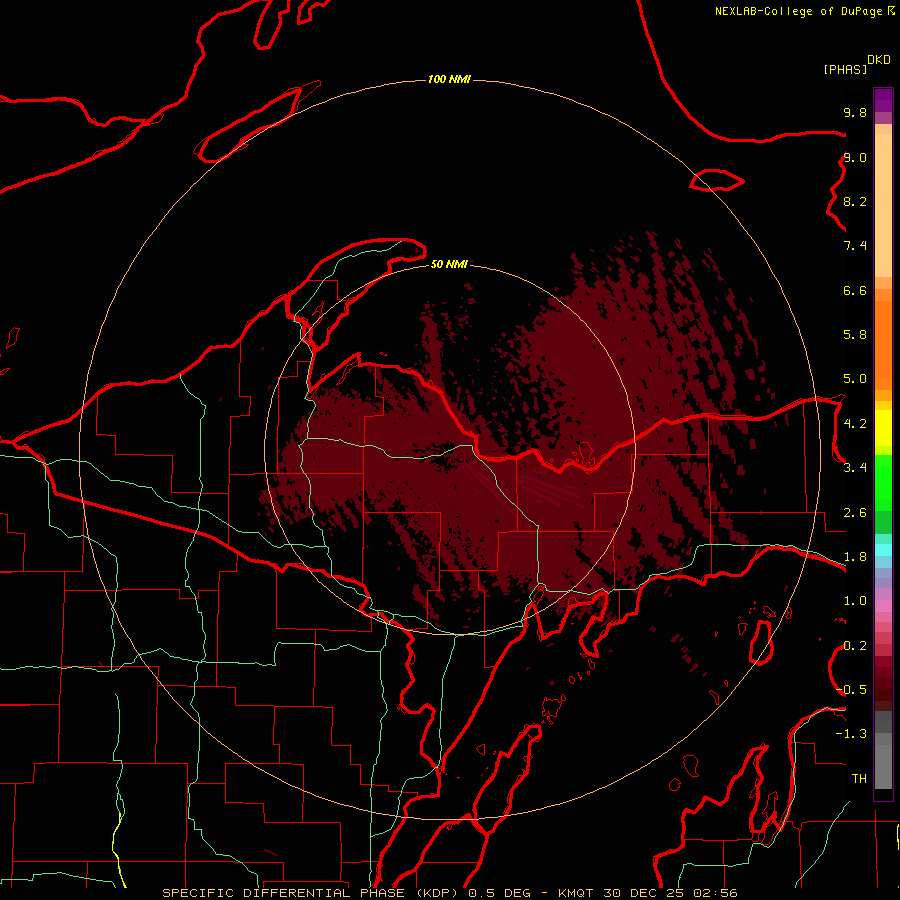Image resolution: width=900 pixels, height=900 pixels.
Task: Click the light peach segment of the color bar
Action: (x=883, y=205)
